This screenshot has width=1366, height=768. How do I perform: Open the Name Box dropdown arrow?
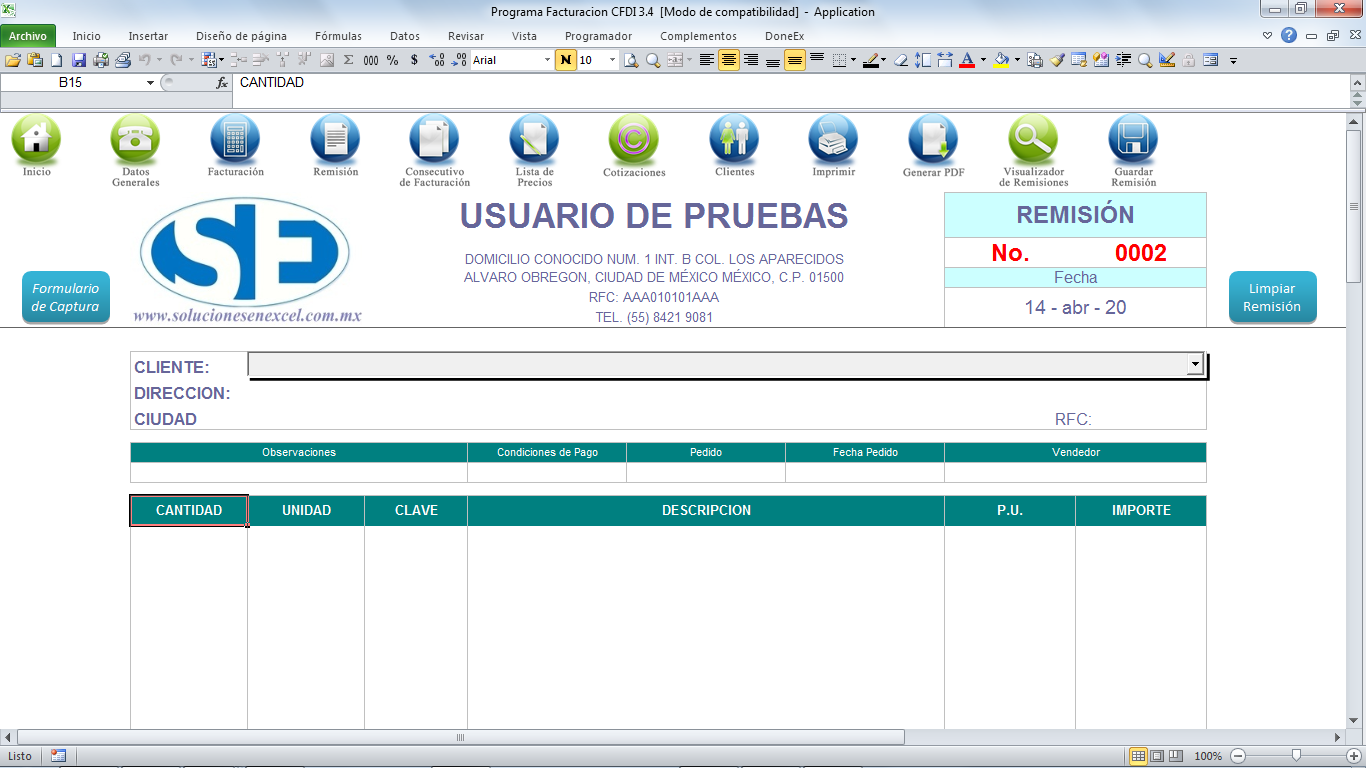[x=151, y=83]
